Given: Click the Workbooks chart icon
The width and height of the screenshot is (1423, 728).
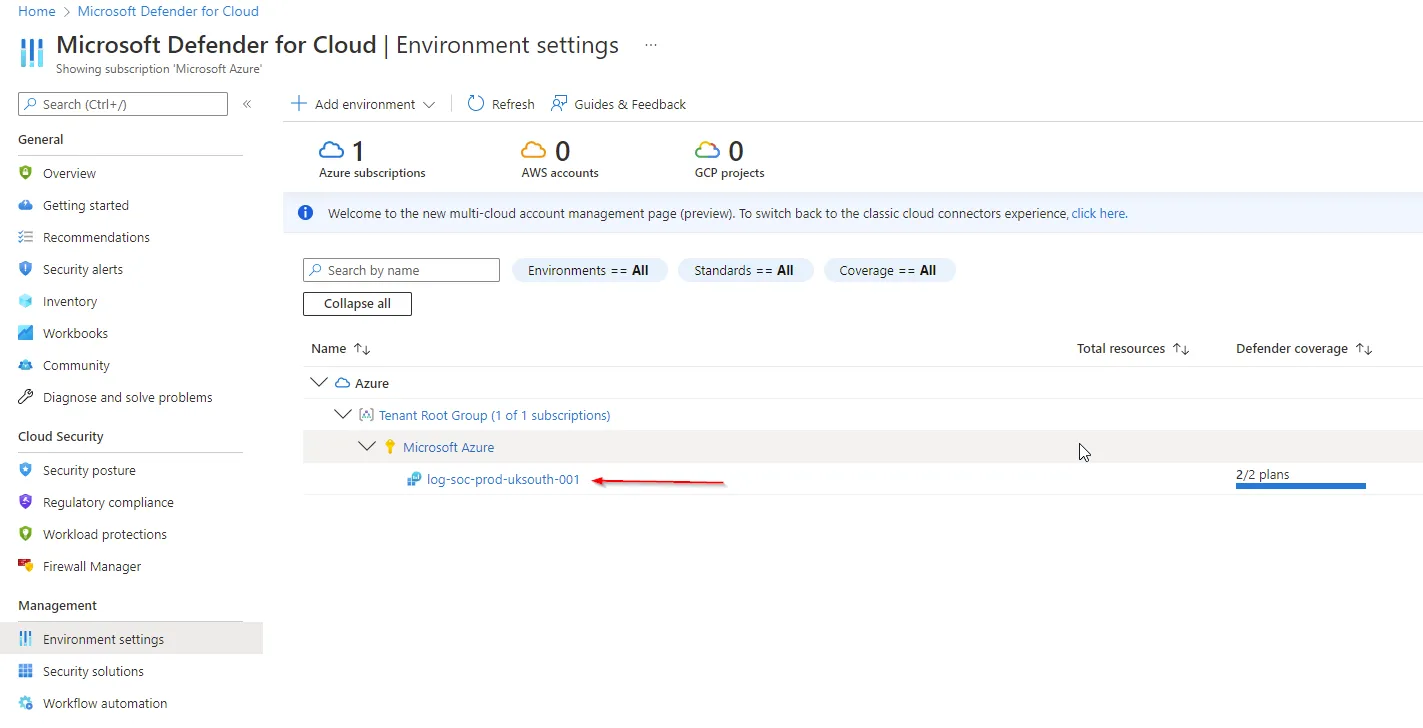Looking at the screenshot, I should [26, 333].
